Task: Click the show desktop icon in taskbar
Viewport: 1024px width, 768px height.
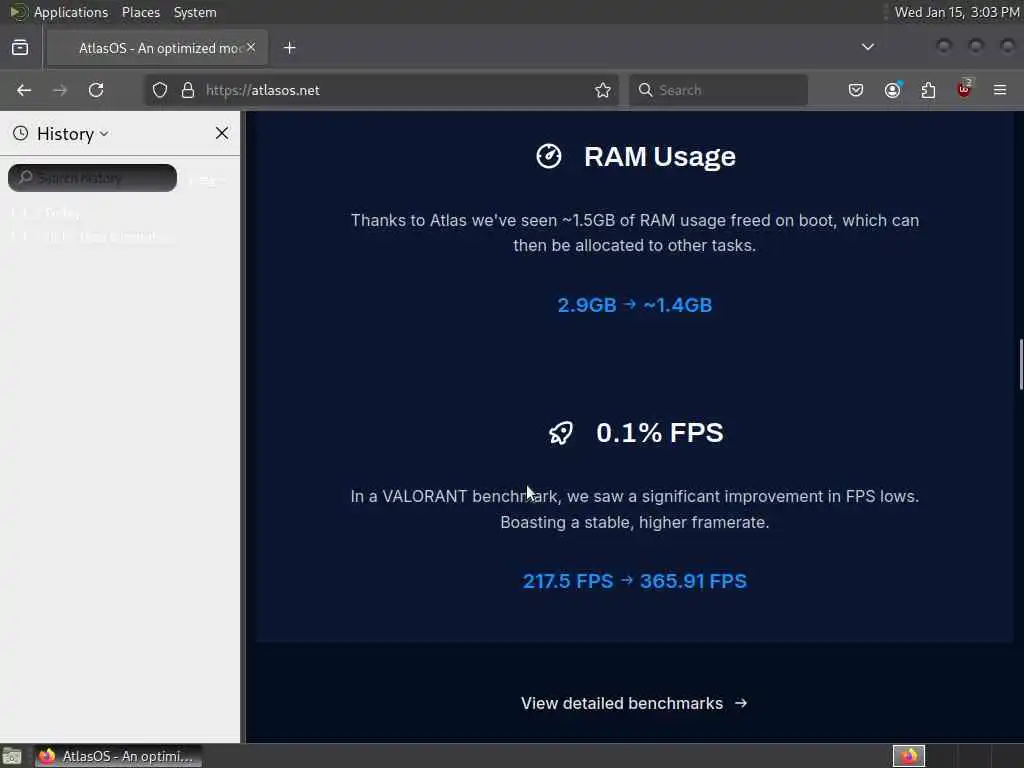Action: [12, 757]
